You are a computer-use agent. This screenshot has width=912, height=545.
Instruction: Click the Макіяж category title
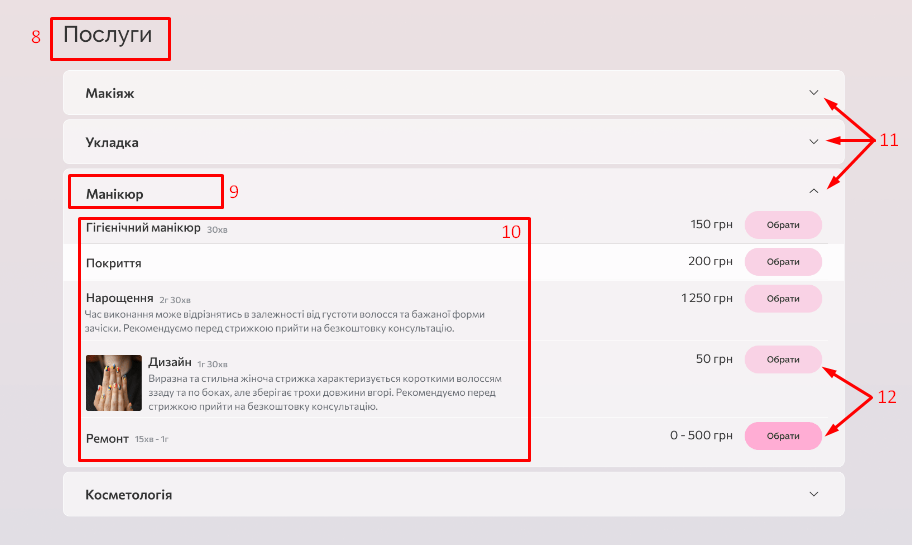pos(110,93)
